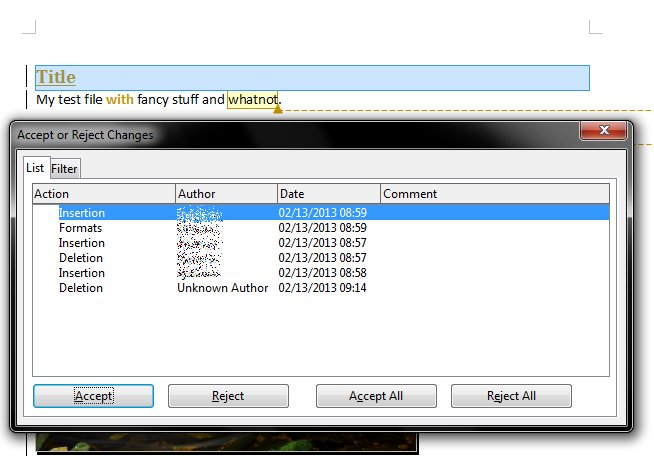Close the Accept or Reject Changes dialog

click(603, 130)
